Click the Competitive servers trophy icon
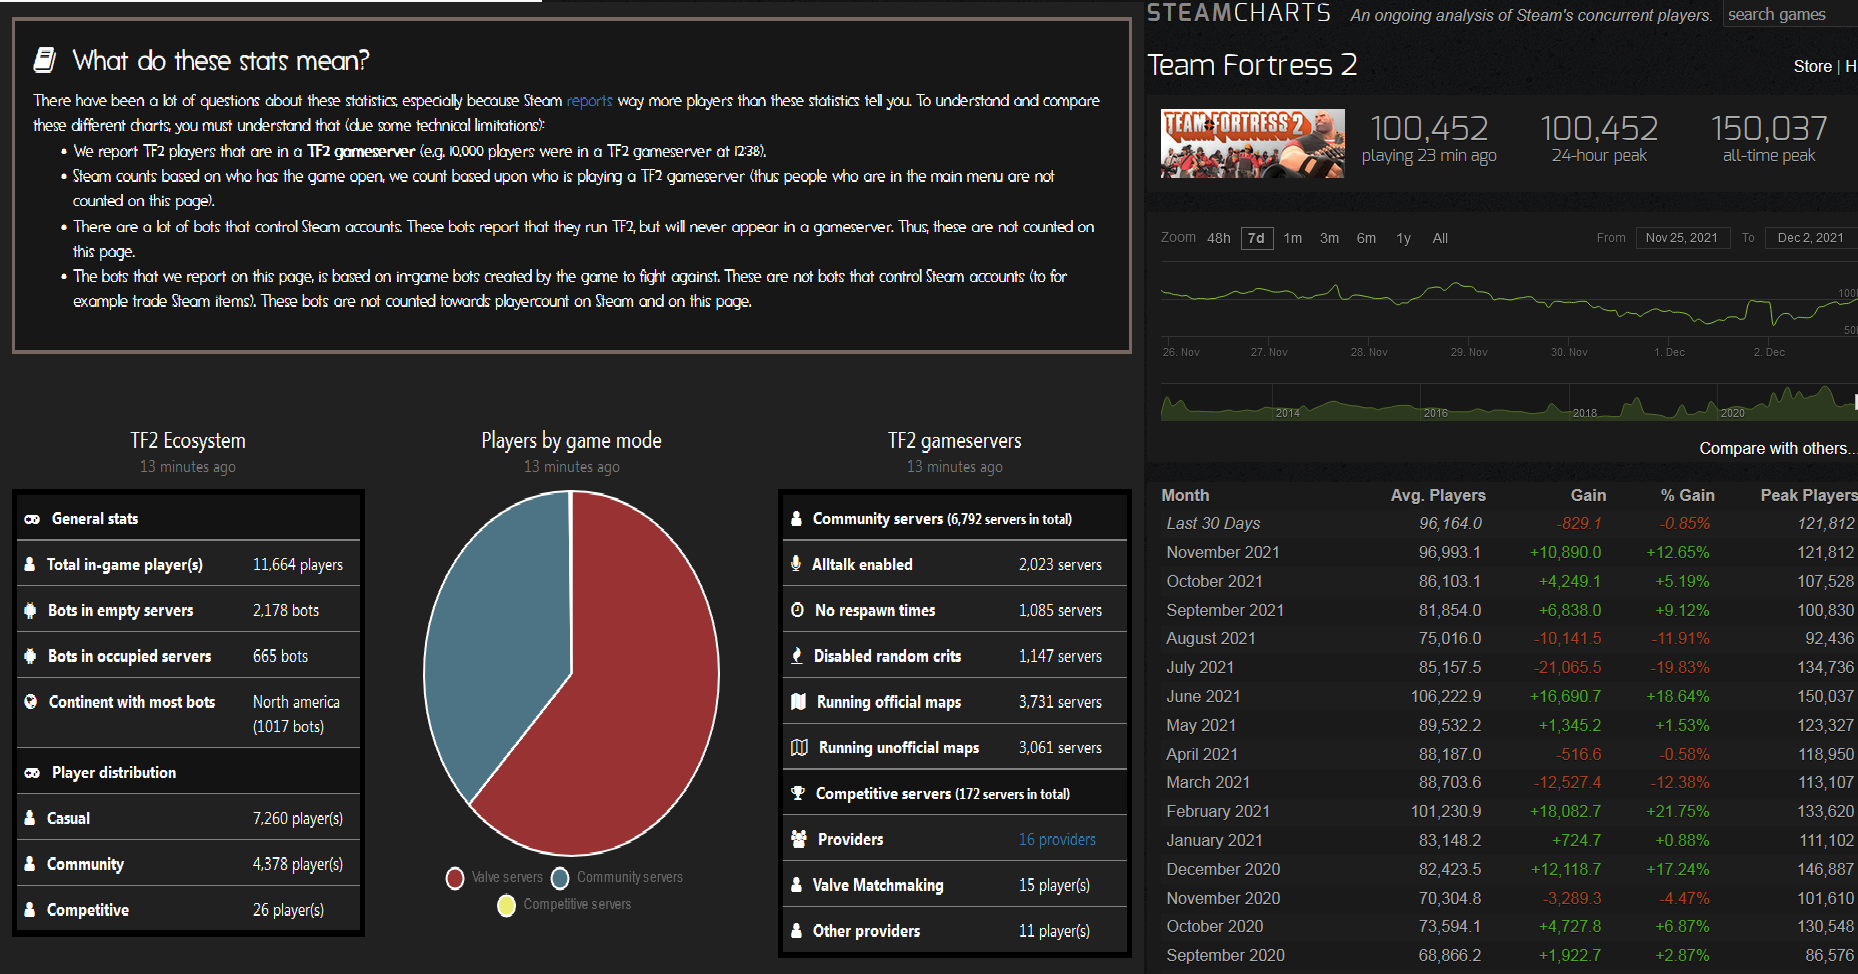 pyautogui.click(x=798, y=793)
